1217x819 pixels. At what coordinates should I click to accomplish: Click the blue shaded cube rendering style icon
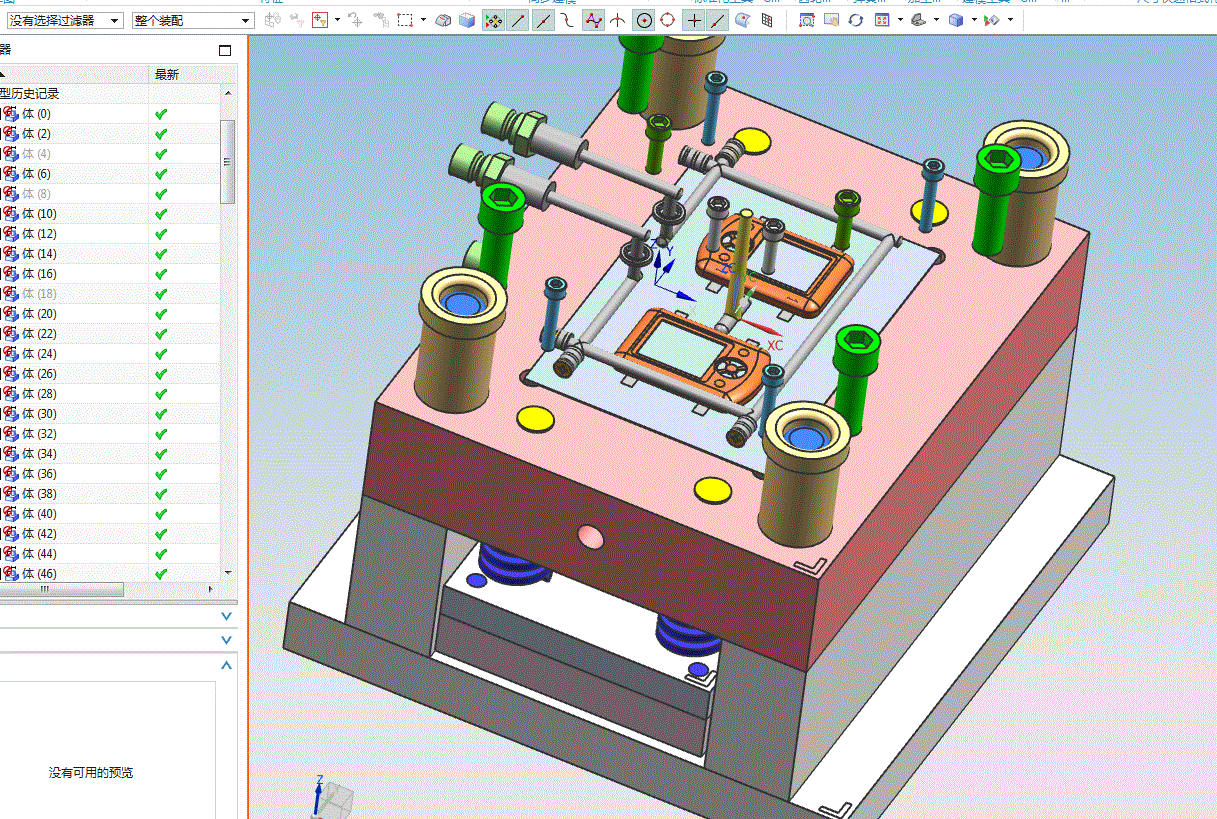click(x=956, y=20)
